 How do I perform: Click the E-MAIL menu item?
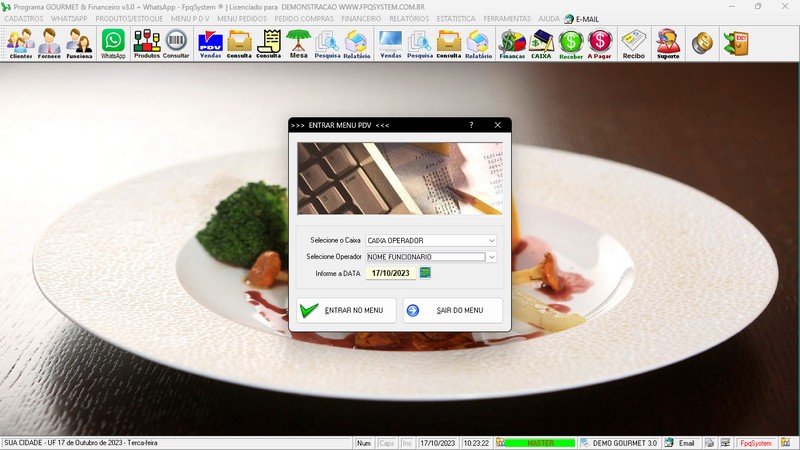coord(582,19)
